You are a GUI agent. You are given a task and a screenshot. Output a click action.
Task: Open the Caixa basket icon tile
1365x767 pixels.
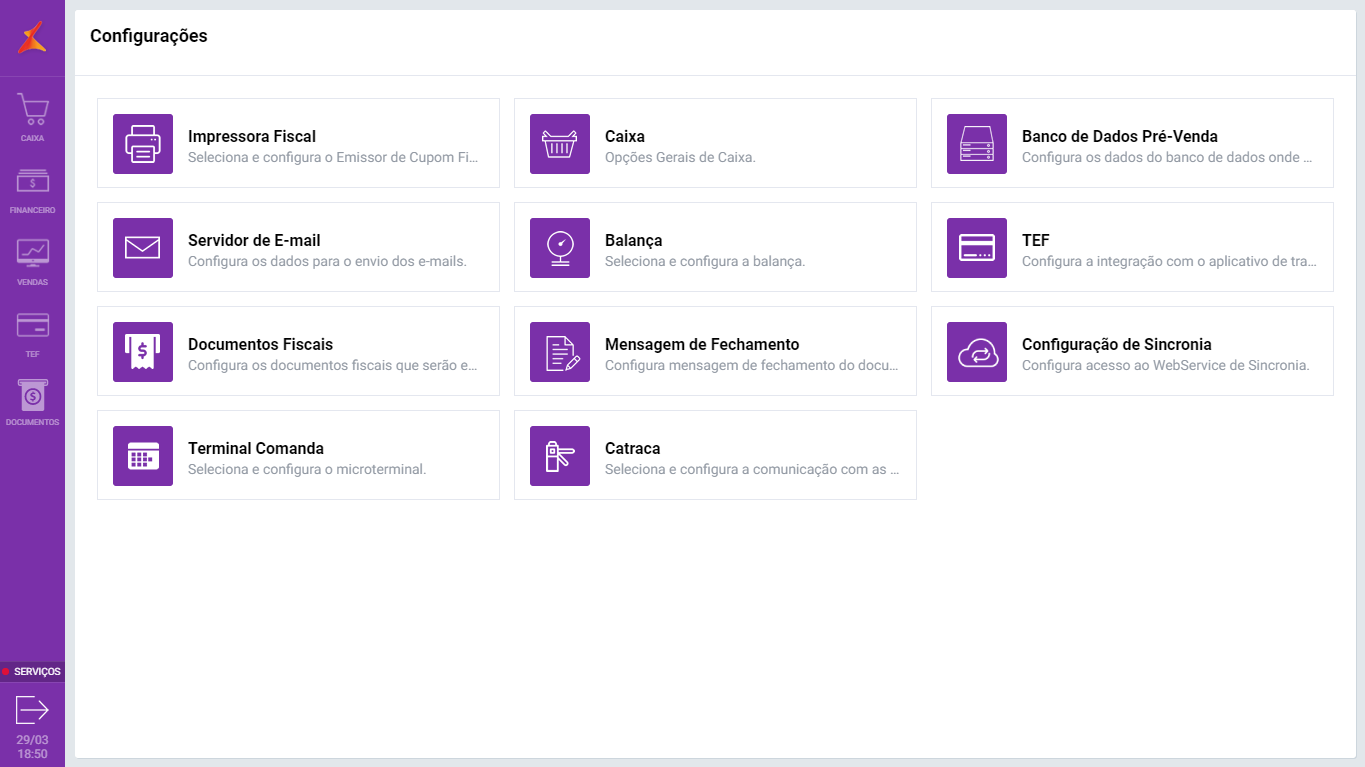560,144
